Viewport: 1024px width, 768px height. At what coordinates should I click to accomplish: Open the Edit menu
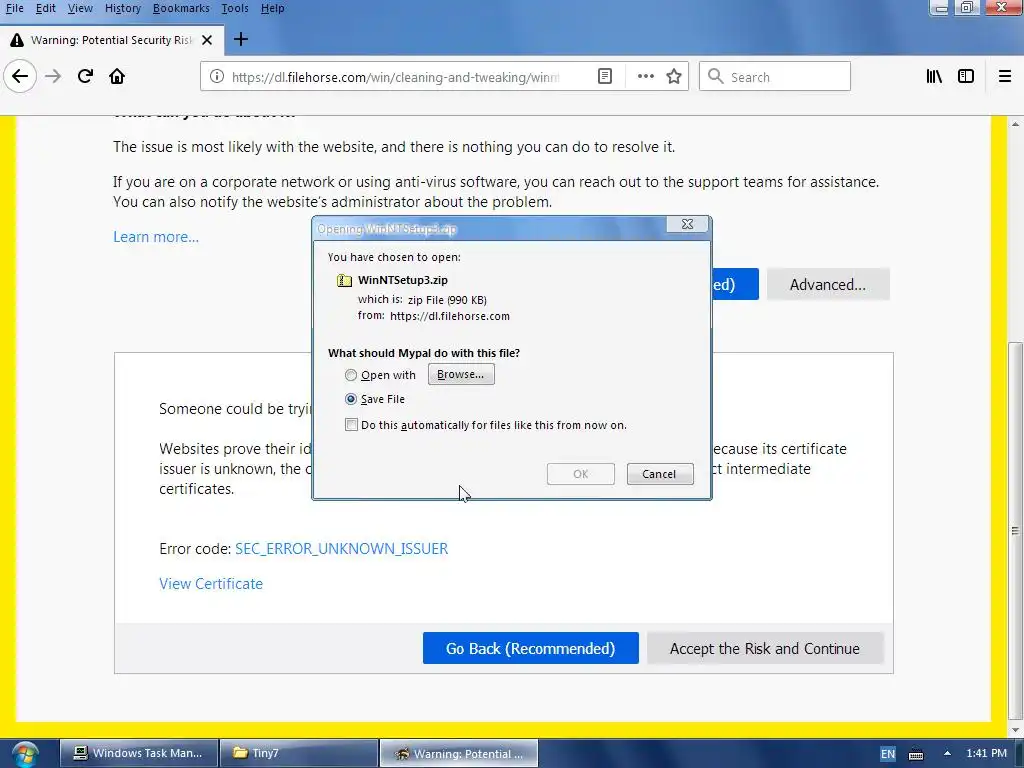[45, 8]
